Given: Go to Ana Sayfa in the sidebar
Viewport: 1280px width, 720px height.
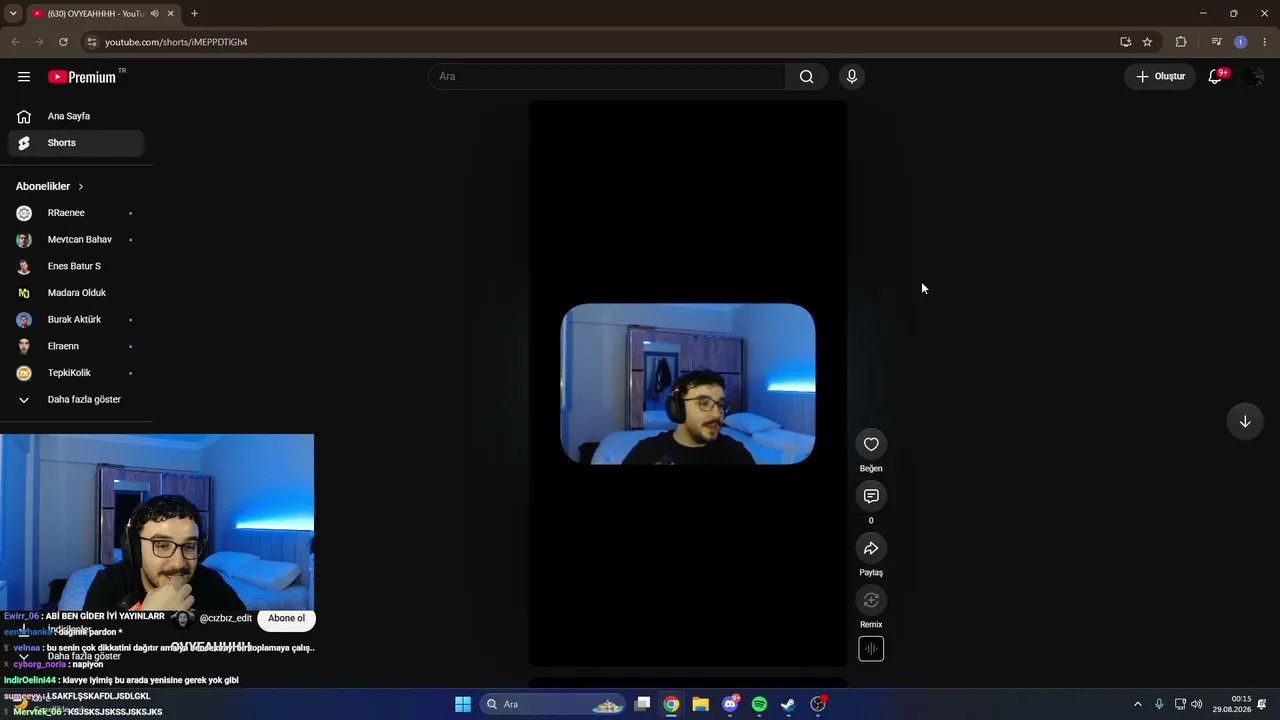Looking at the screenshot, I should 77,116.
